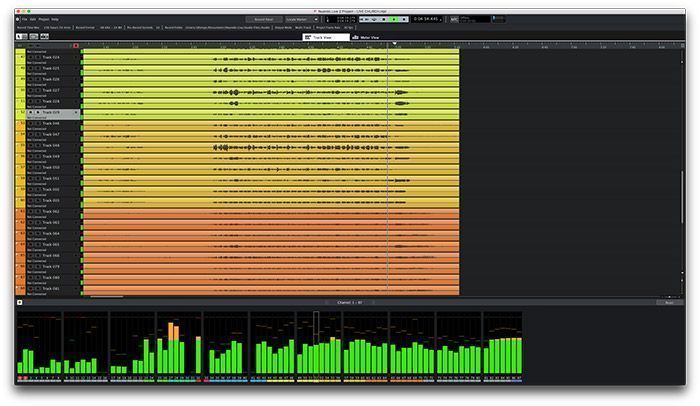Click the amber color strip of Track 049
700x406 pixels.
(x=21, y=158)
